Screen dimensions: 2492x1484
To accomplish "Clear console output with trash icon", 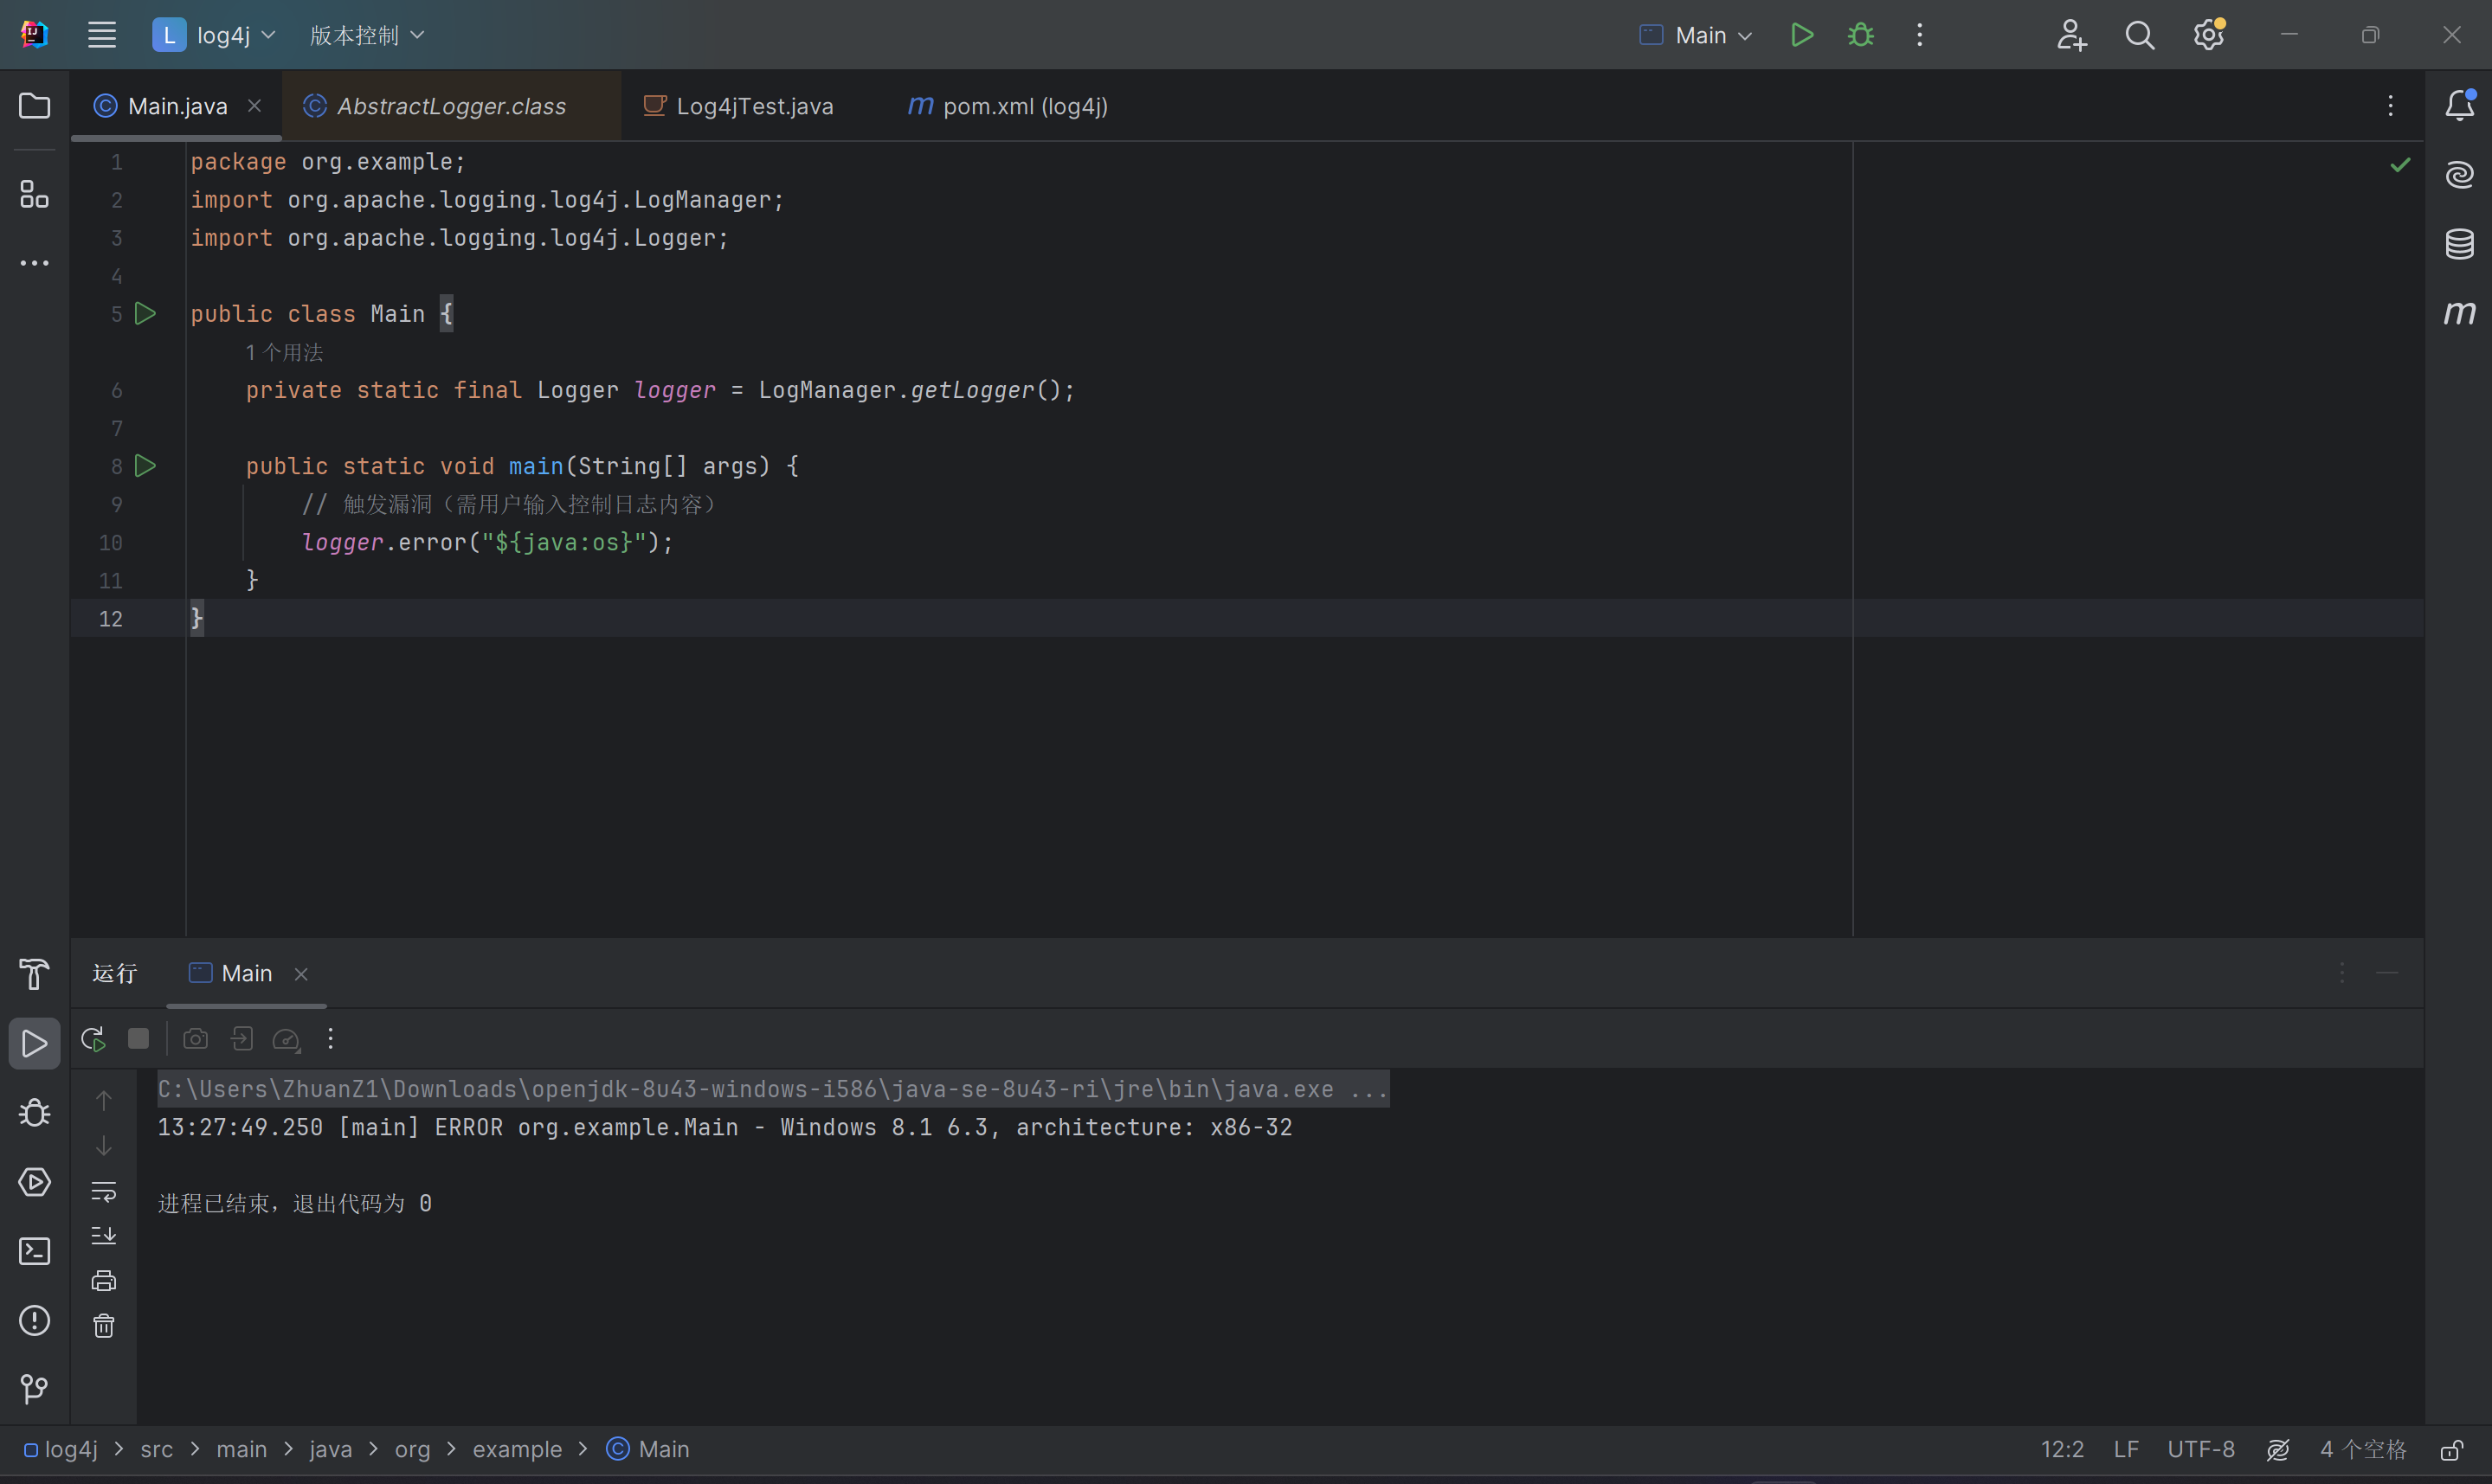I will 104,1326.
